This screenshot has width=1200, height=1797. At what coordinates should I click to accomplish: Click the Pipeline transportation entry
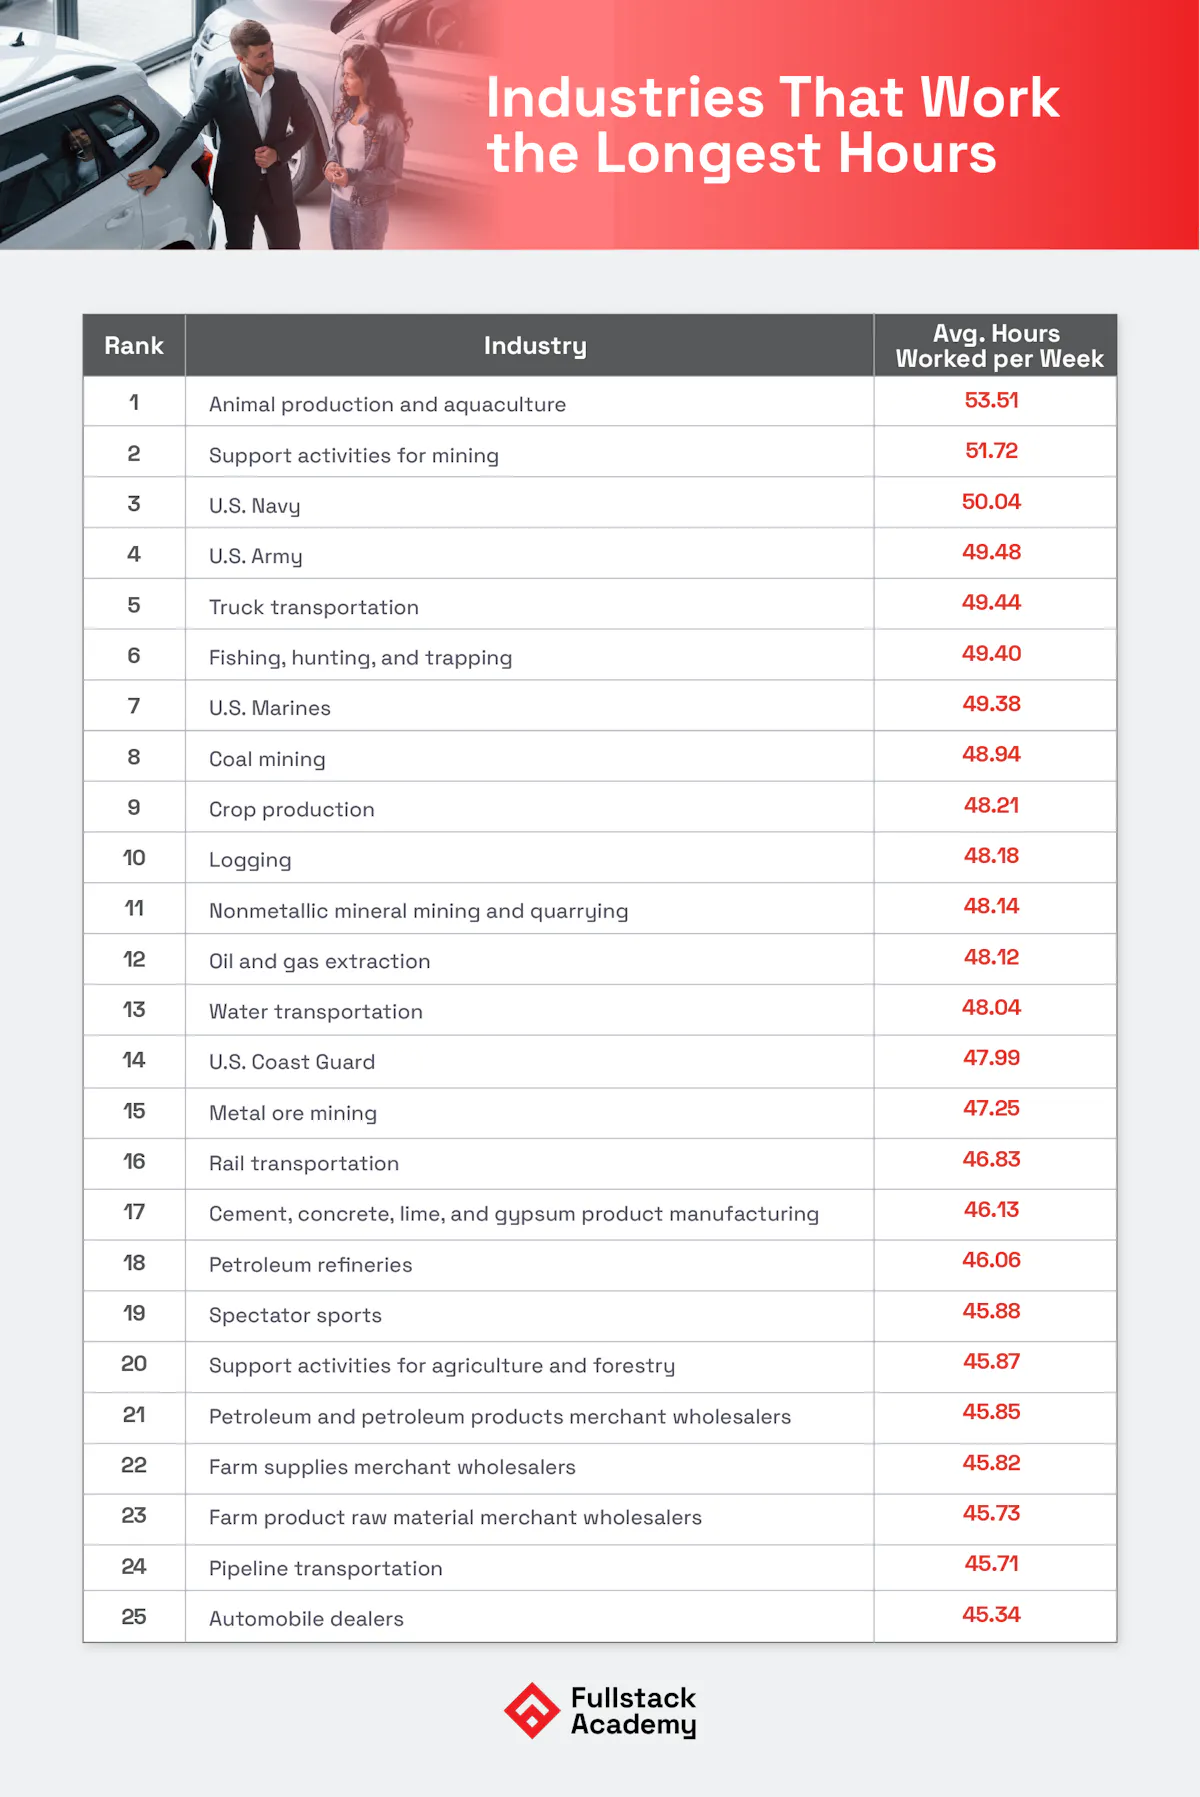coord(326,1568)
